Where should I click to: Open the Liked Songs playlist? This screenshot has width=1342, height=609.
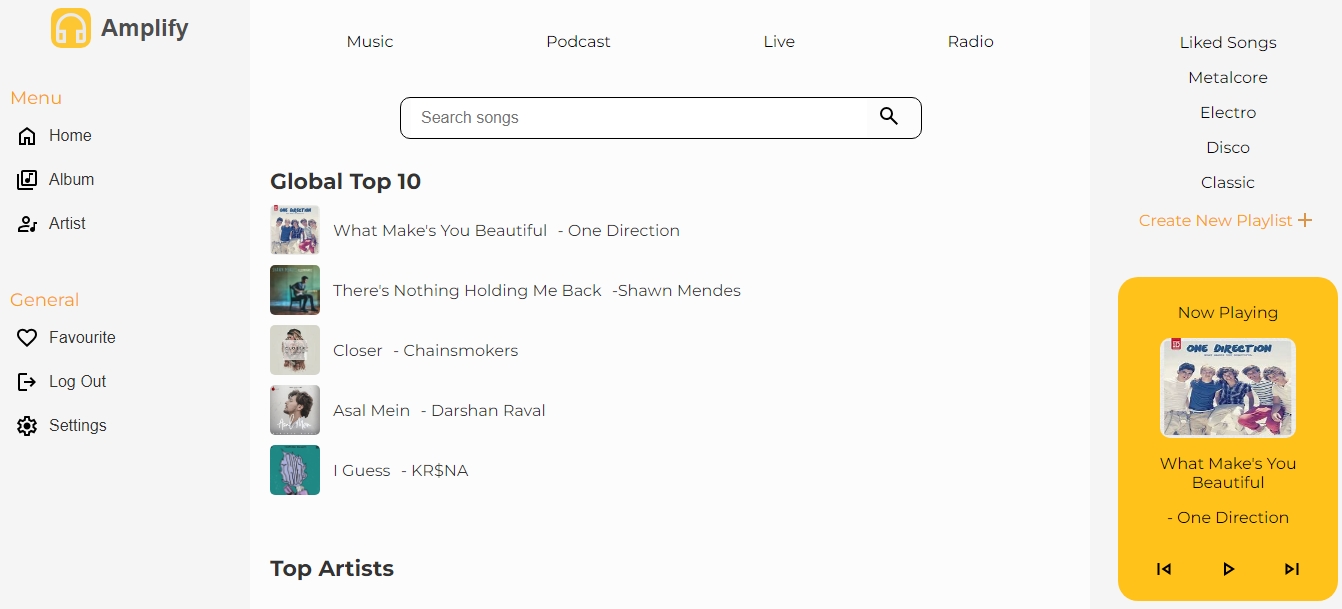[x=1228, y=43]
